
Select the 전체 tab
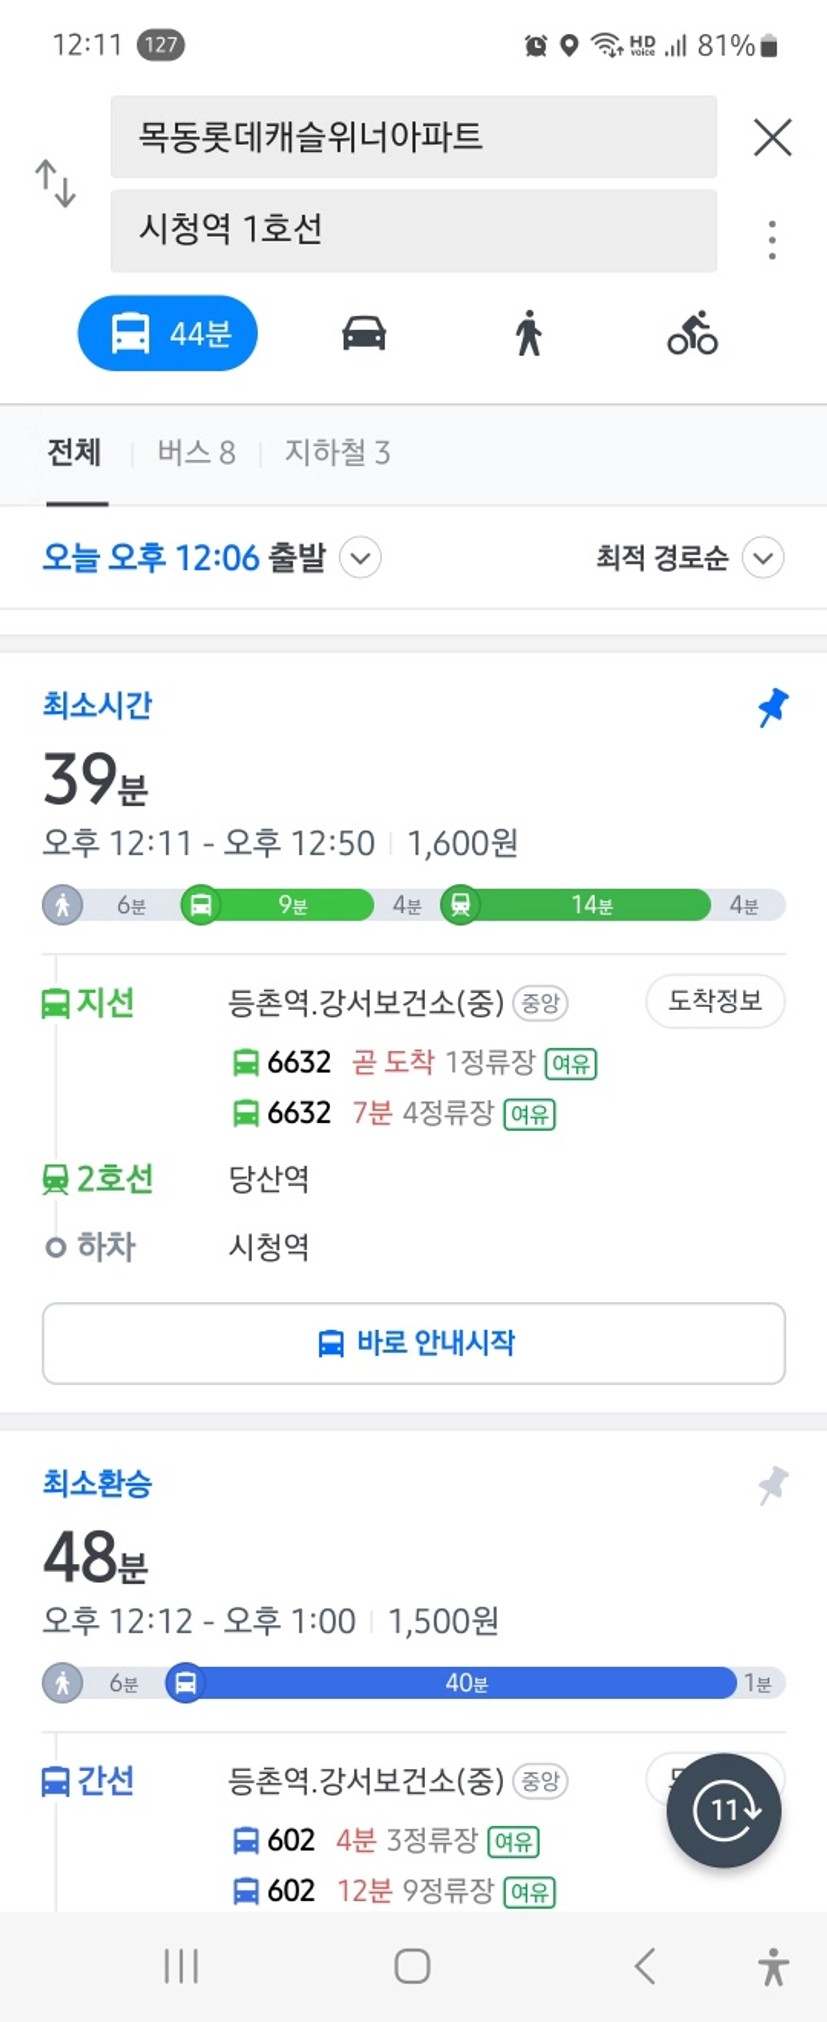pos(75,453)
